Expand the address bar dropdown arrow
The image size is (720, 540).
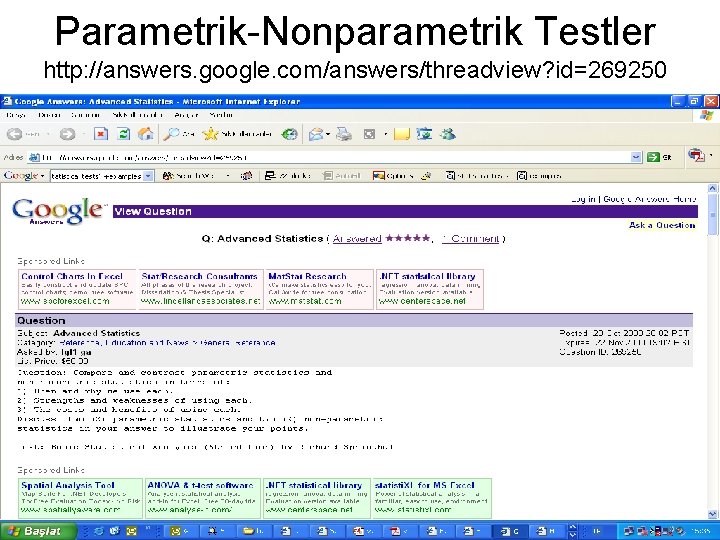[x=636, y=158]
